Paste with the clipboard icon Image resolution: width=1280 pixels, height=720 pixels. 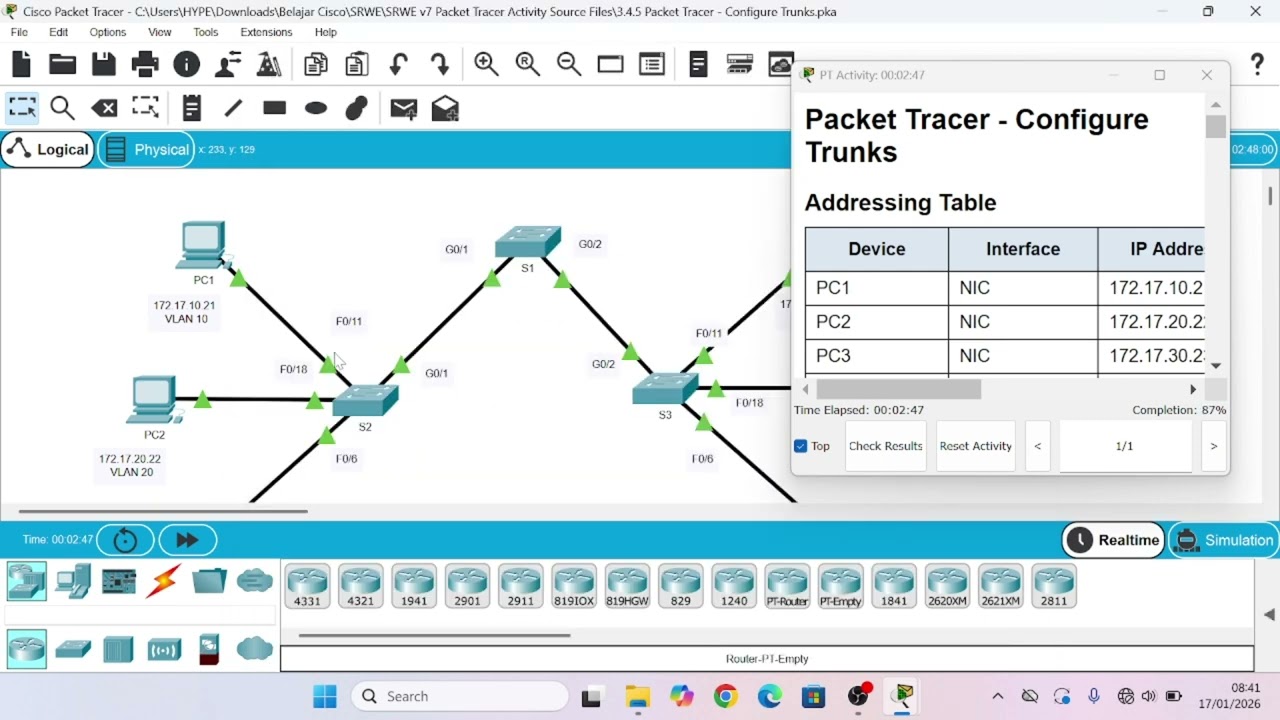coord(357,65)
